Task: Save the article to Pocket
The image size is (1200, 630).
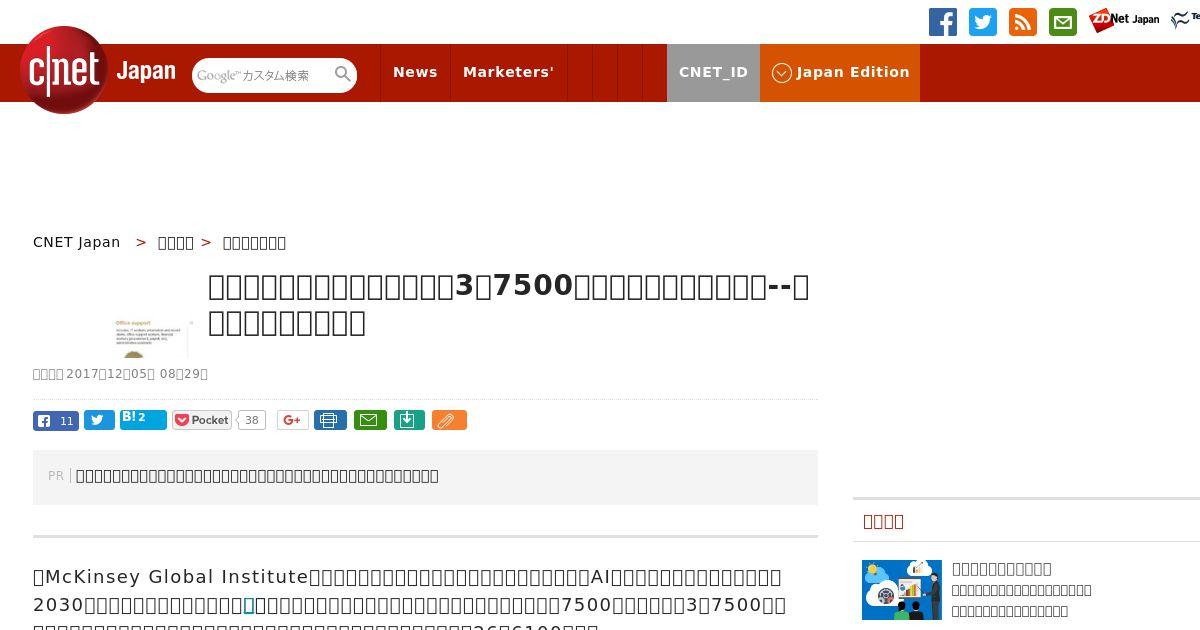Action: tap(202, 420)
